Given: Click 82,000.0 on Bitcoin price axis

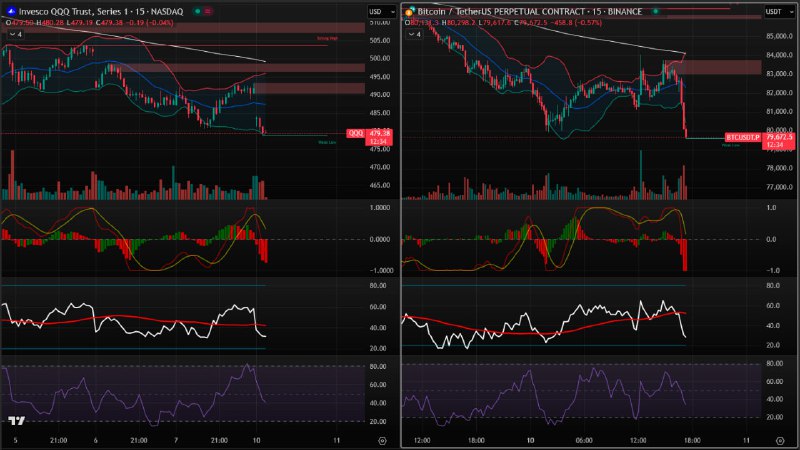Looking at the screenshot, I should coord(779,93).
